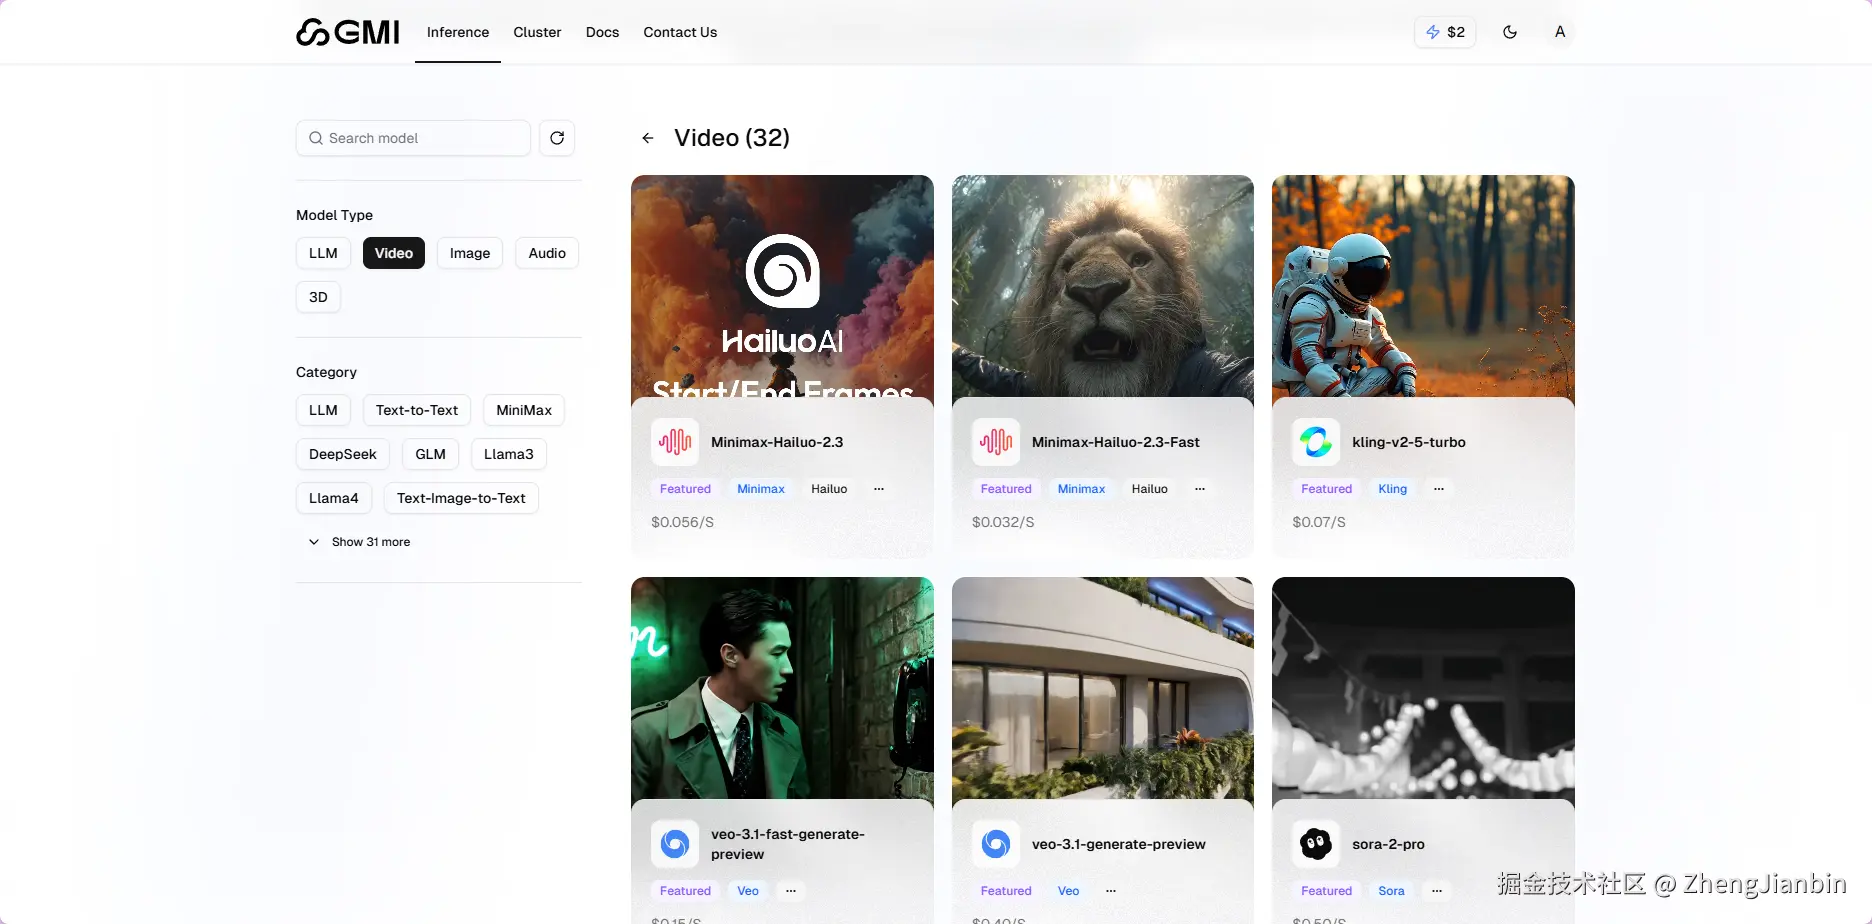1872x924 pixels.
Task: Go back using the arrow beside Video (32)
Action: pyautogui.click(x=648, y=138)
